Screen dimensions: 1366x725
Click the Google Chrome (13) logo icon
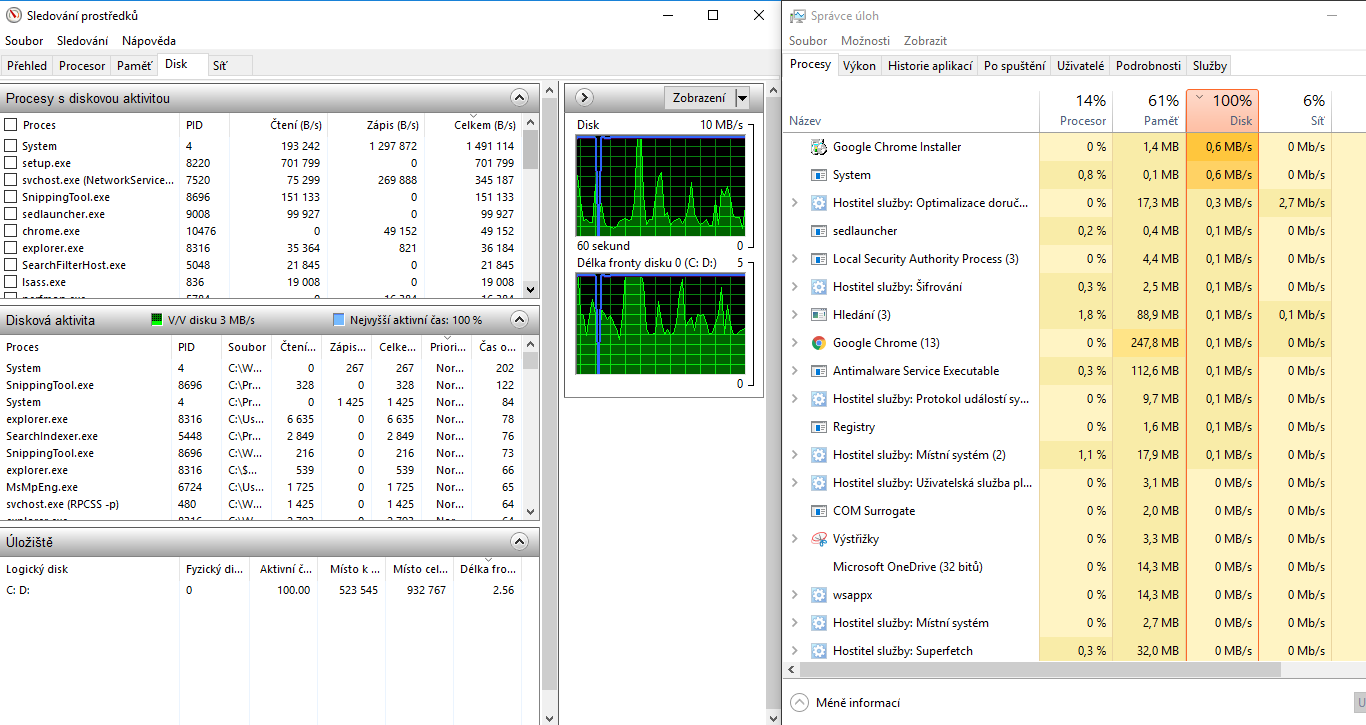[818, 343]
